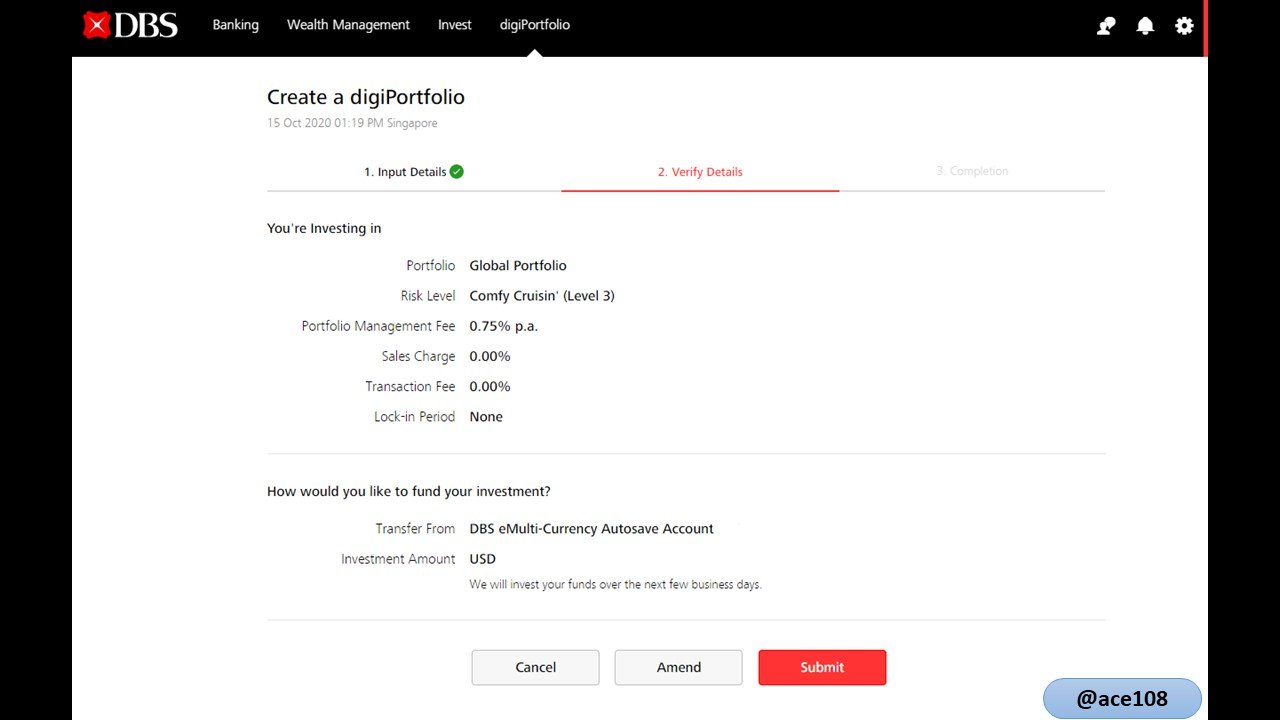The image size is (1280, 720).
Task: Click the Transaction Fee 0.00% value
Action: [x=490, y=386]
